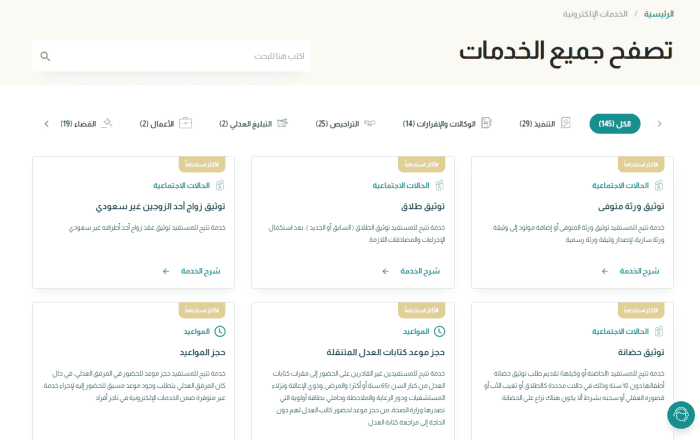Click the page heading تصفح جميع الخدمات
Image resolution: width=700 pixels, height=440 pixels.
coord(566,52)
